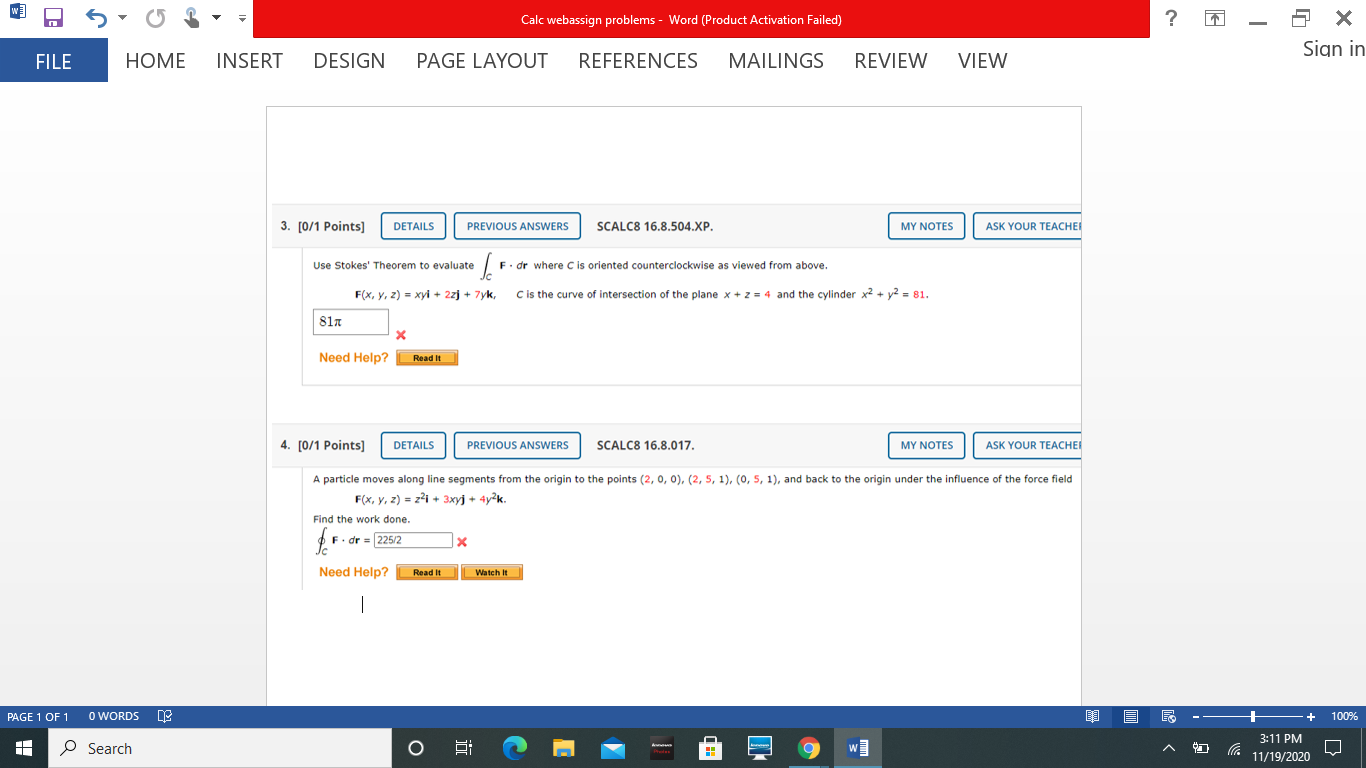Screen dimensions: 1366x768
Task: Increase zoom using the slider plus button
Action: coord(1311,716)
